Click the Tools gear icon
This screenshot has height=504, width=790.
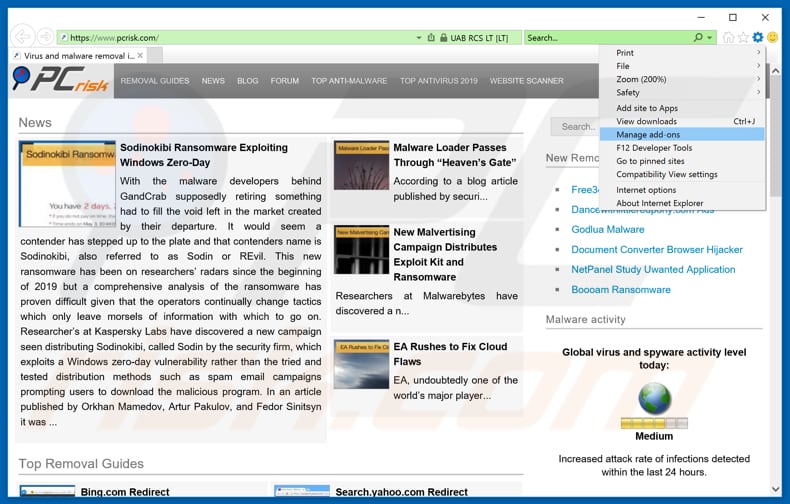pyautogui.click(x=758, y=37)
